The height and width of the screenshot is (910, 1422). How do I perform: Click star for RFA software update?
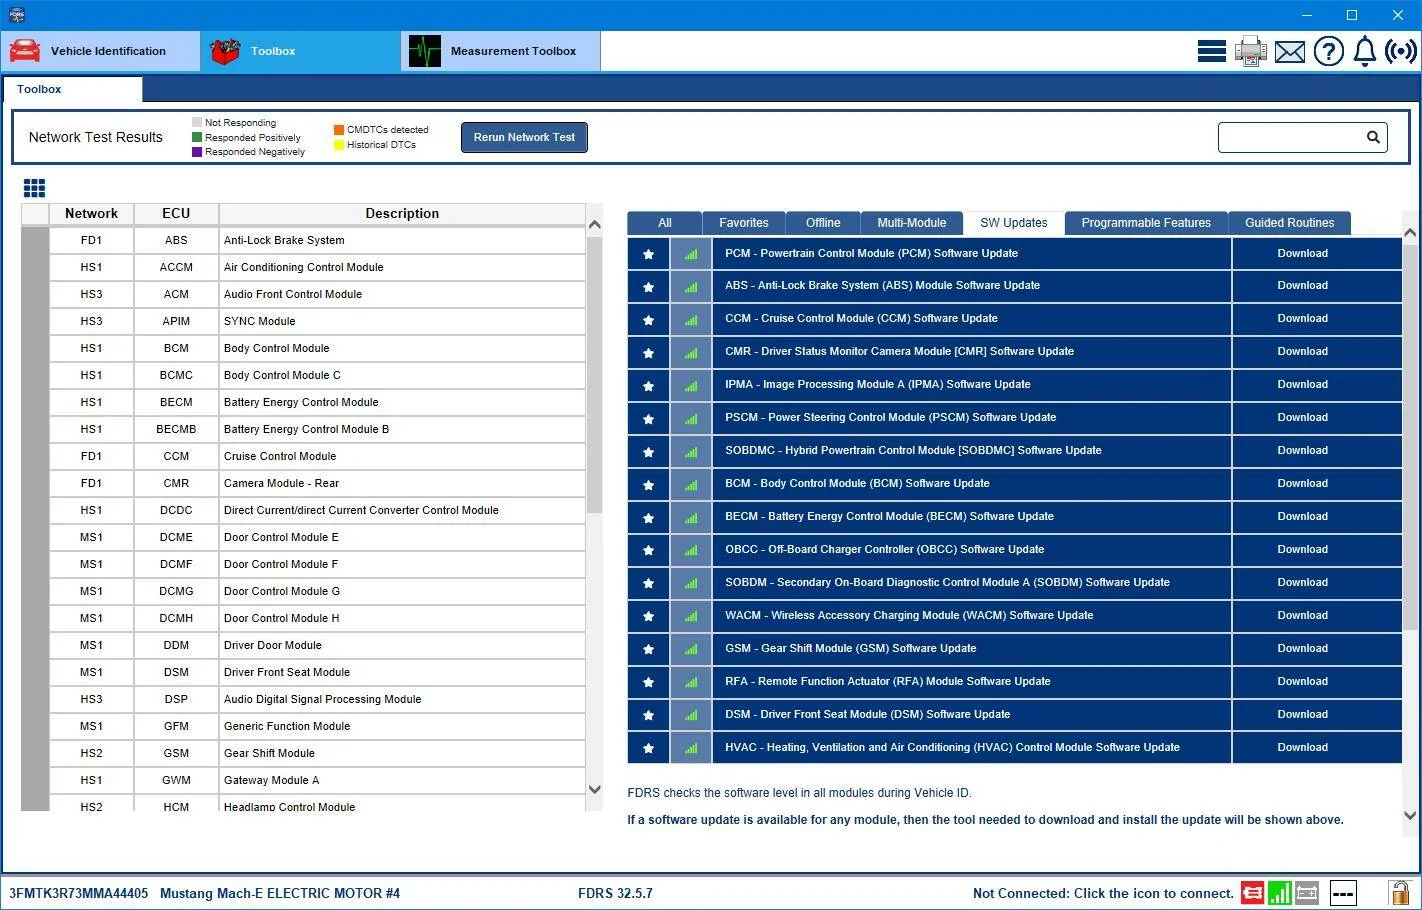[648, 683]
